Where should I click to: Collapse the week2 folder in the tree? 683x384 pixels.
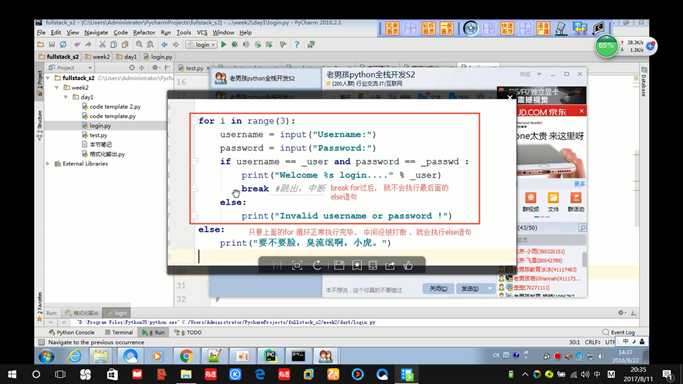[57, 88]
